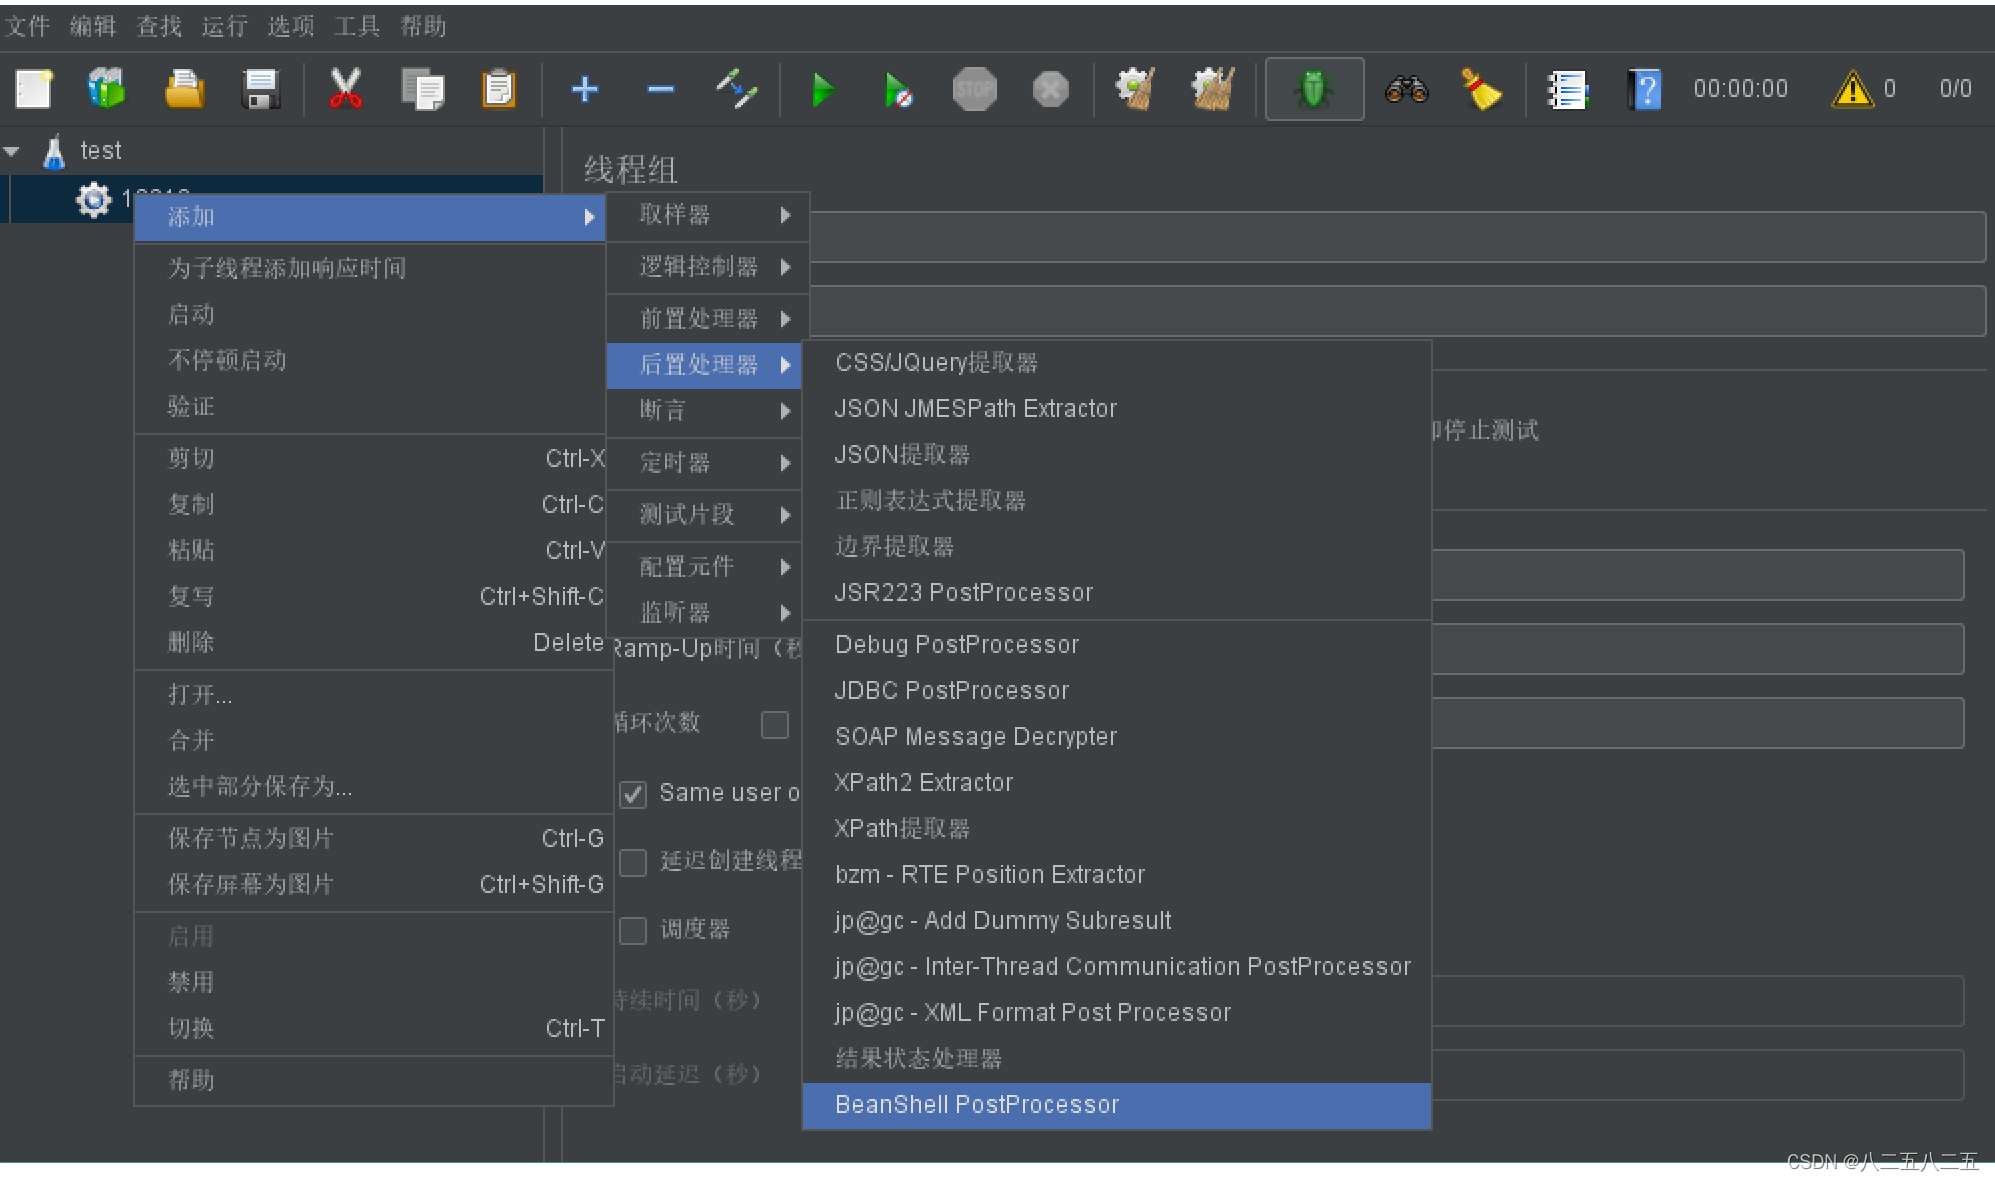Screen dimensions: 1995x1182
Task: Click the Stop sign toolbar icon
Action: click(974, 90)
